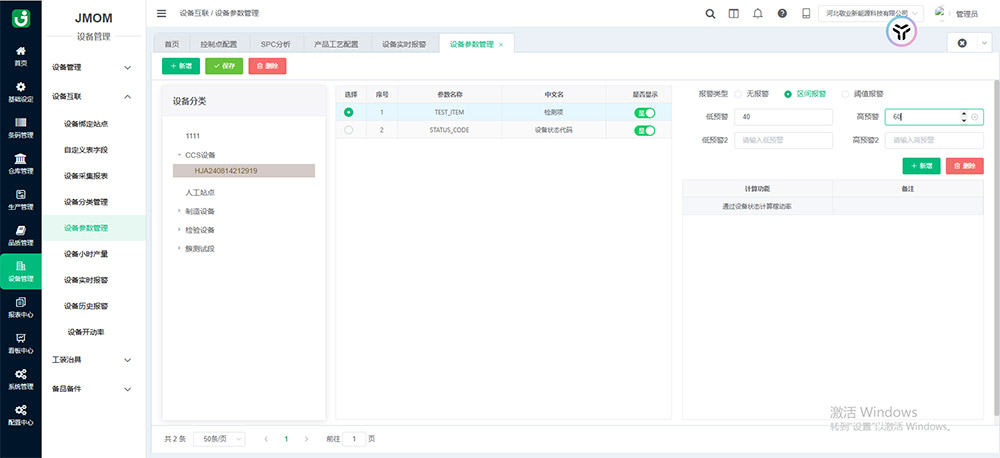Open the 50条/页 page size dropdown
Screen dimensions: 1000x458
220,438
